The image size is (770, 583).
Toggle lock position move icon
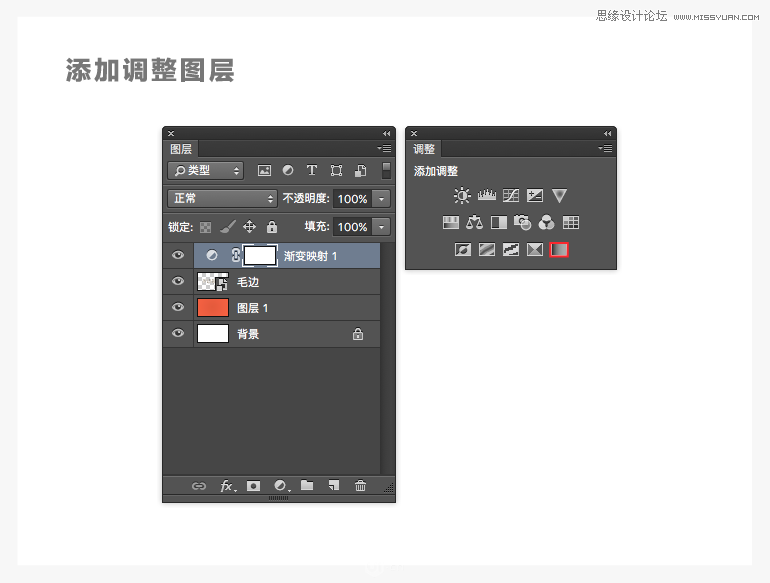[249, 226]
